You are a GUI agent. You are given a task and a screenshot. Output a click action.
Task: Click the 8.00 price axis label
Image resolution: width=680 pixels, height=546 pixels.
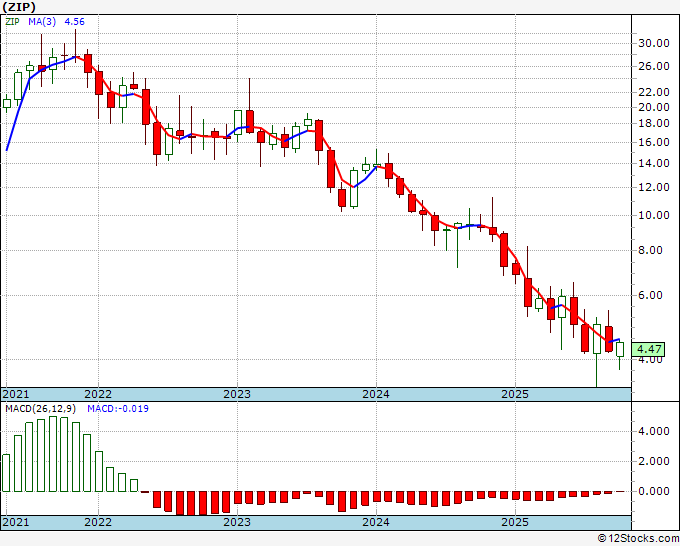pos(651,250)
